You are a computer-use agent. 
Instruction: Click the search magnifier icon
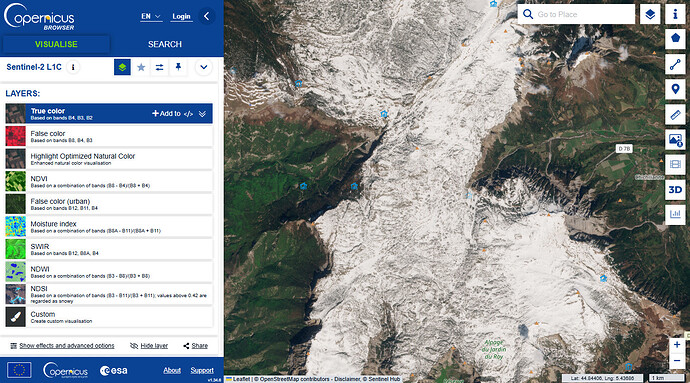pos(528,15)
